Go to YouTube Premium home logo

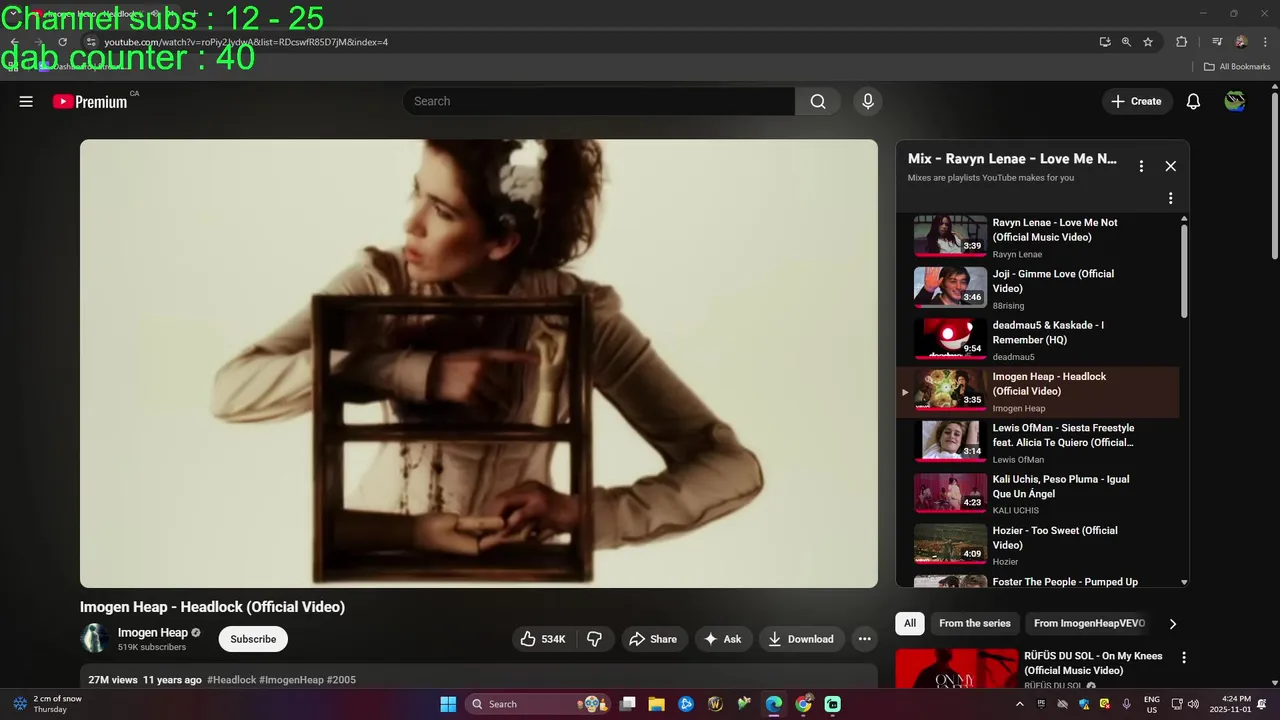click(x=90, y=101)
